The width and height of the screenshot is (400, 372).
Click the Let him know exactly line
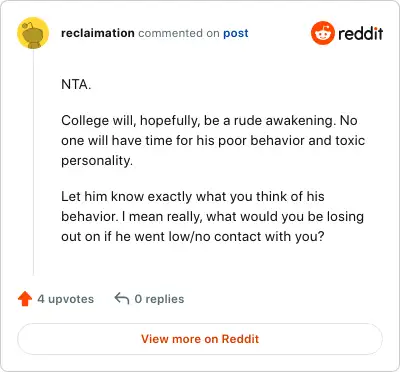pyautogui.click(x=193, y=197)
